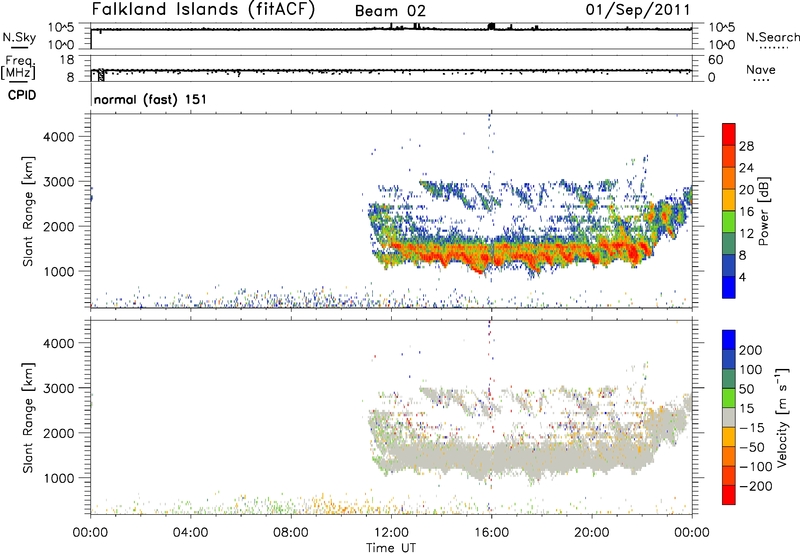Select the '04:00' time tick label
Viewport: 800px width, 554px height.
190,533
